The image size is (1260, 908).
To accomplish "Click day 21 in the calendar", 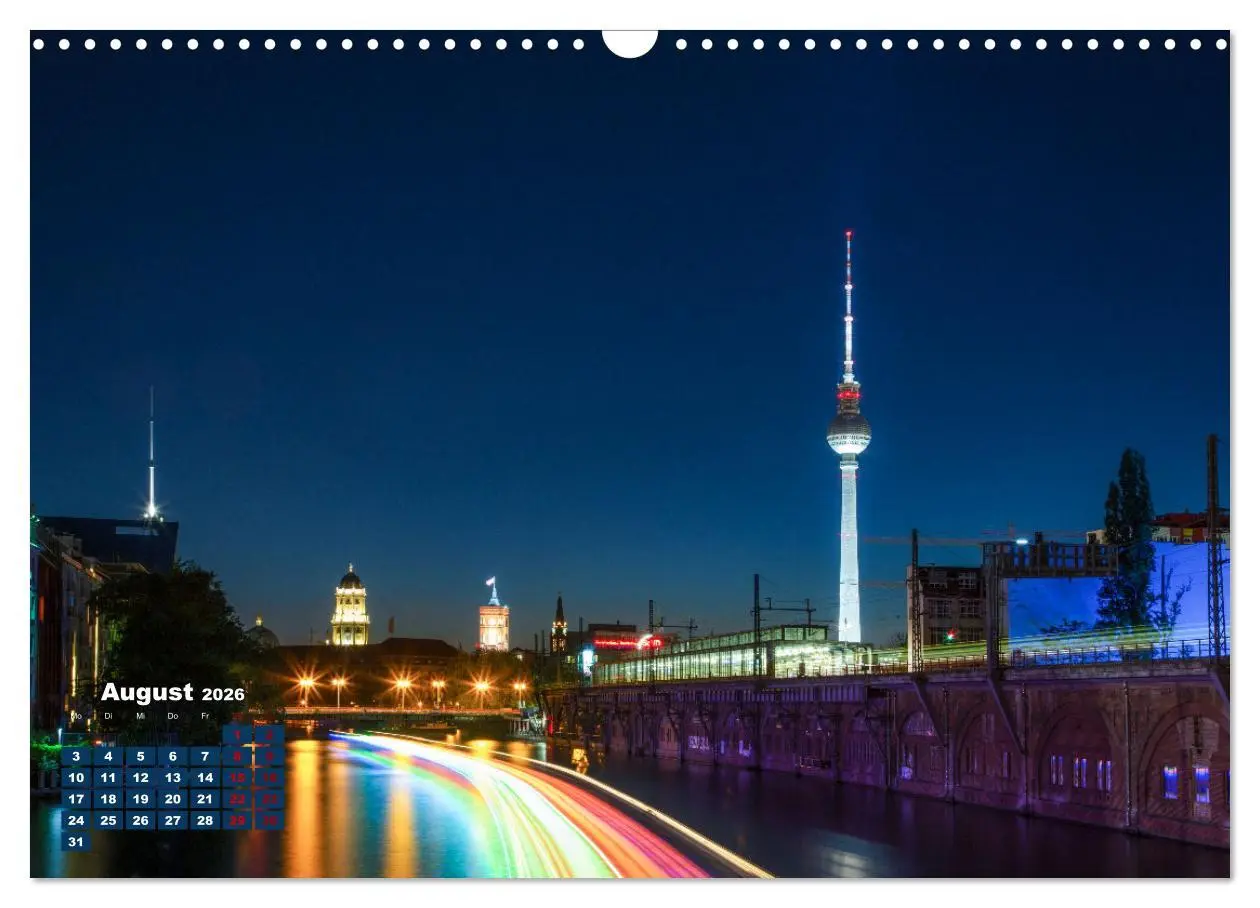I will tap(205, 799).
